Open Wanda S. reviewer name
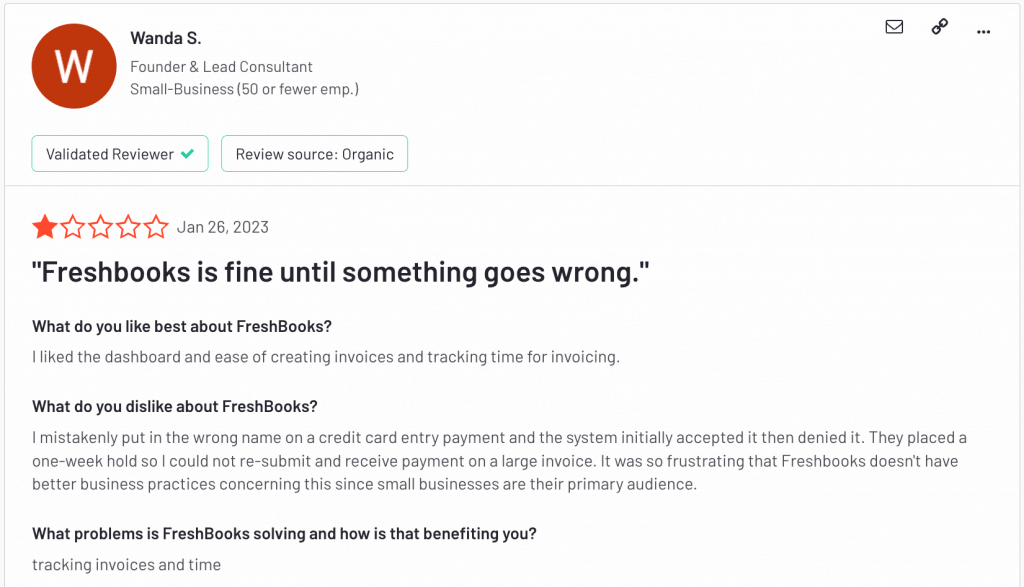Image resolution: width=1024 pixels, height=587 pixels. 166,38
